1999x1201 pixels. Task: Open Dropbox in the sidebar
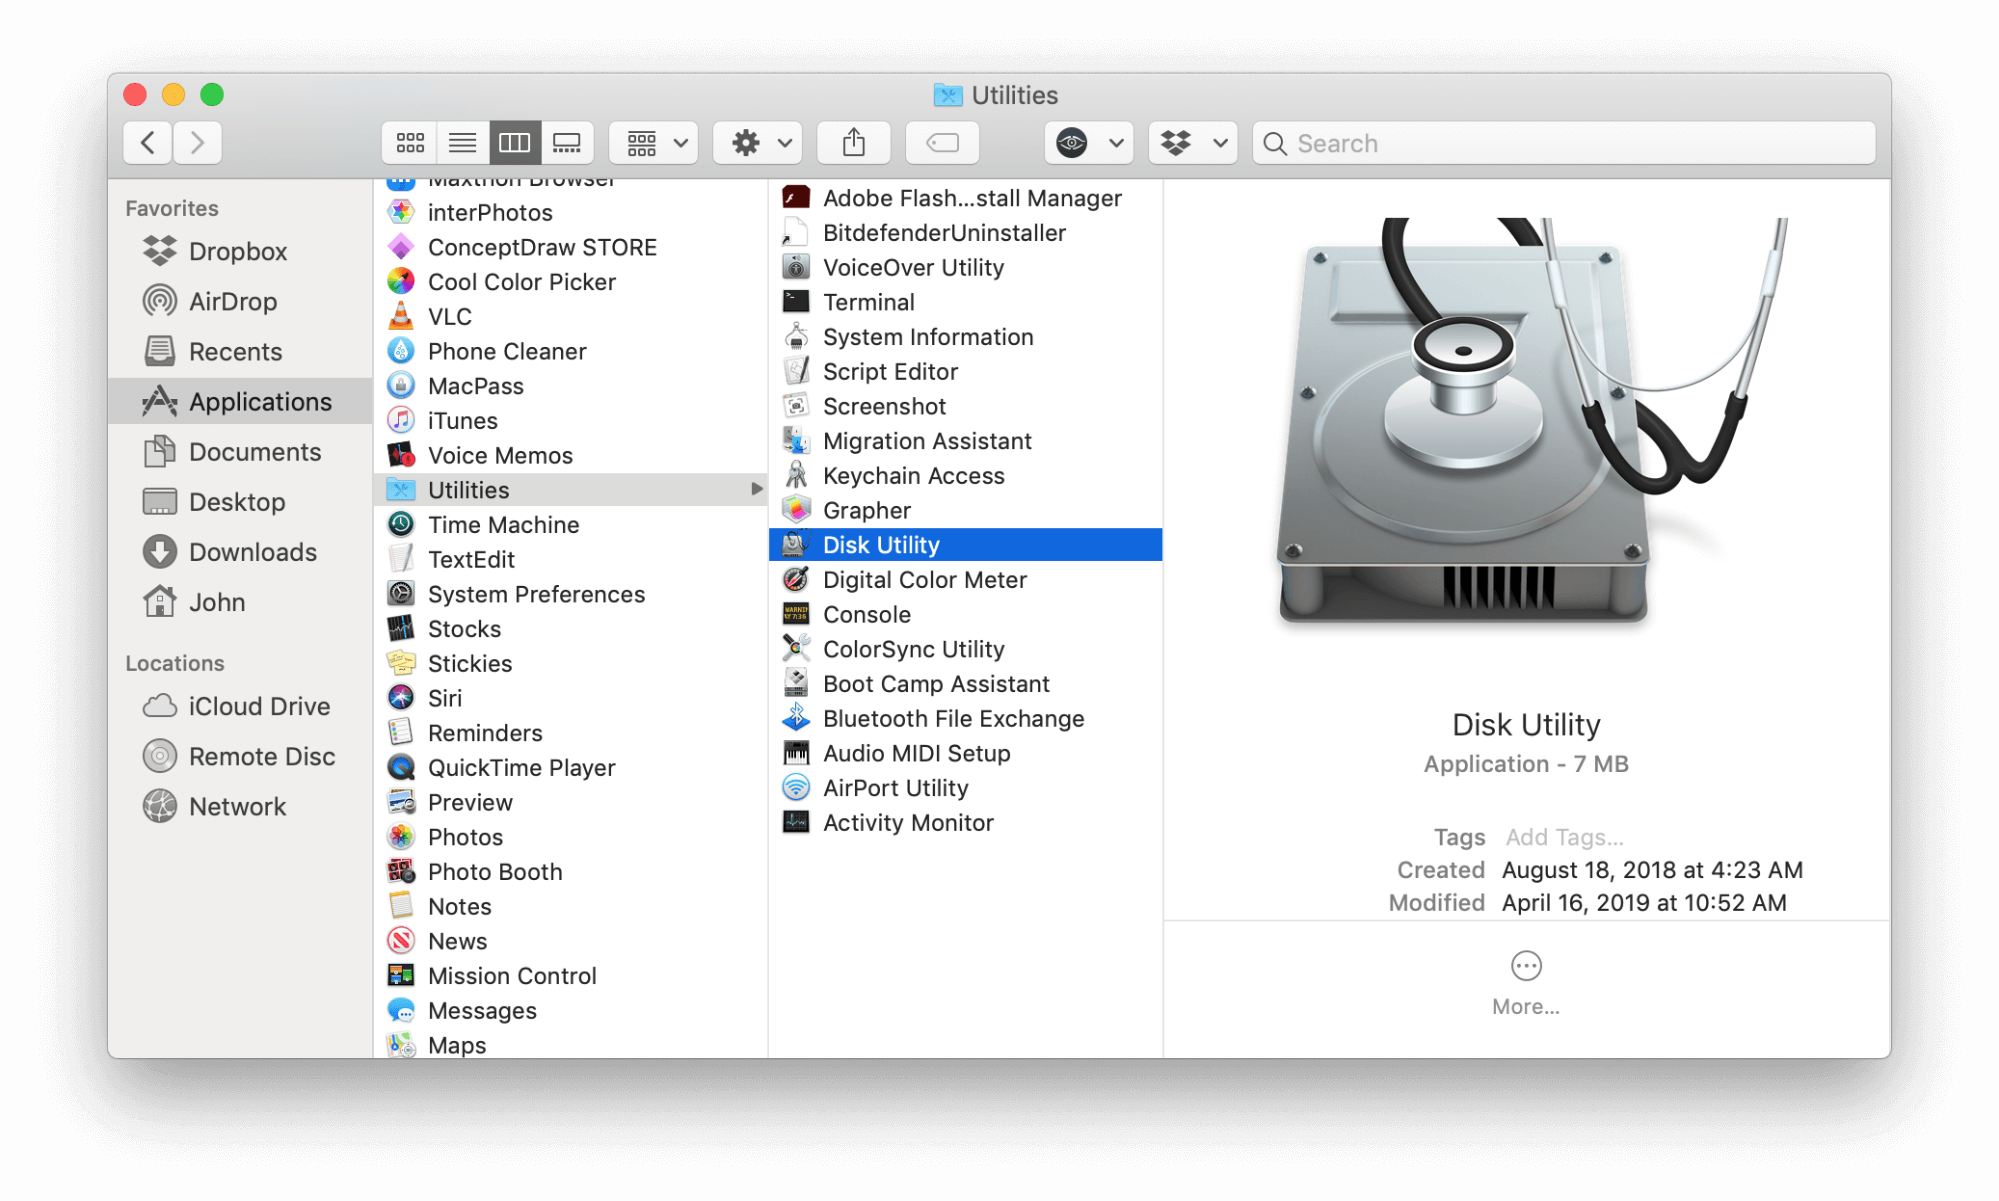coord(240,252)
